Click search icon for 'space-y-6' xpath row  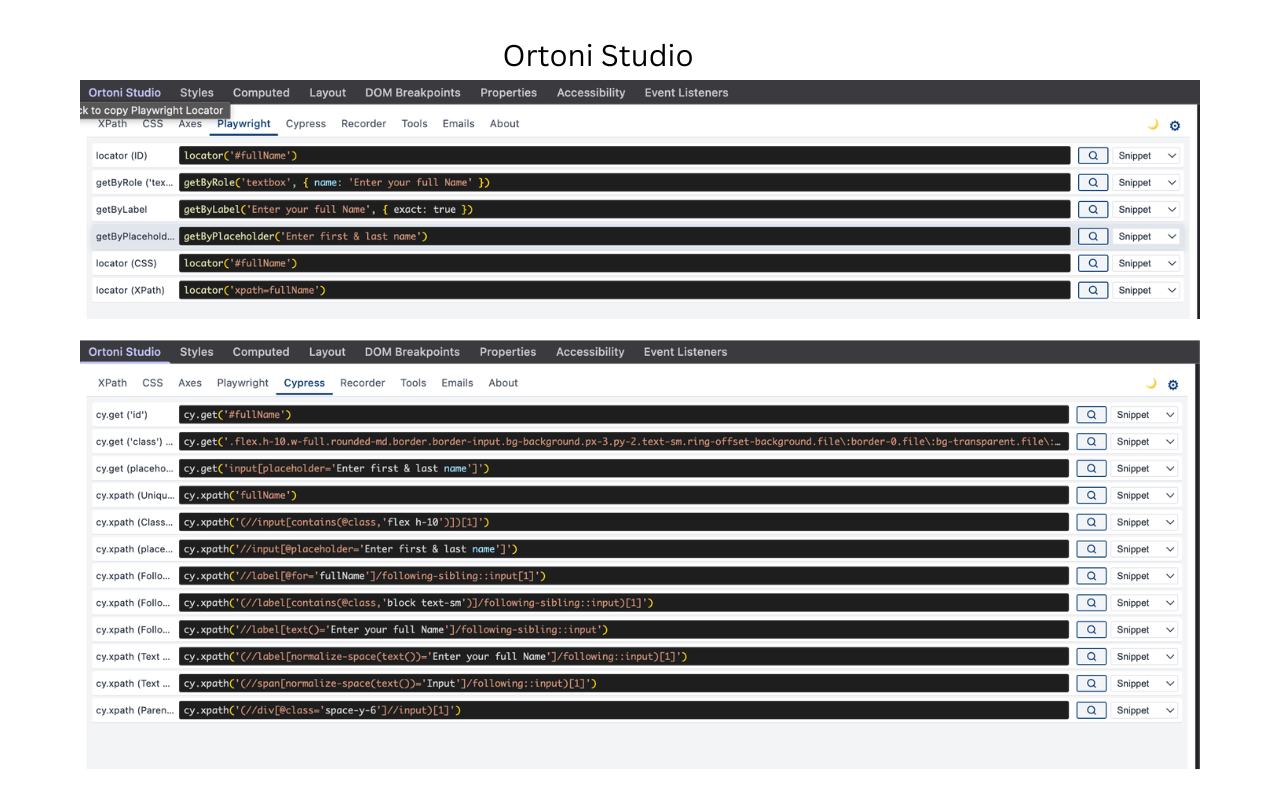(x=1091, y=711)
